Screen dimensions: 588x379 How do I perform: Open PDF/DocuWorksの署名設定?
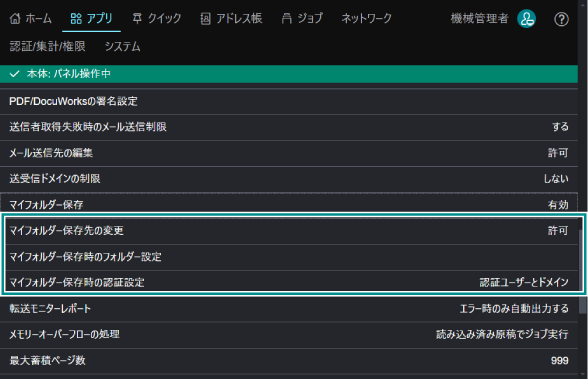pos(289,101)
